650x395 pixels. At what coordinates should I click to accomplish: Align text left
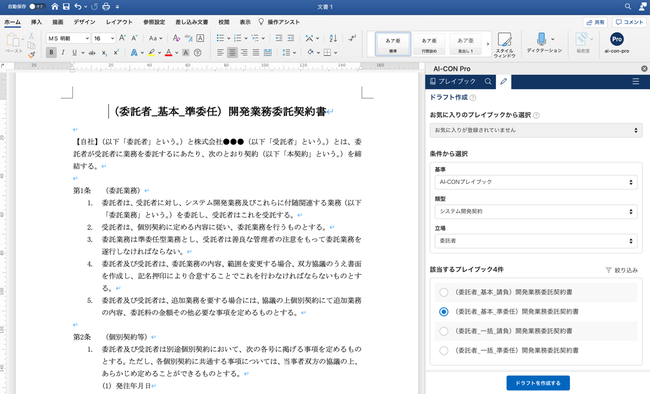click(221, 53)
